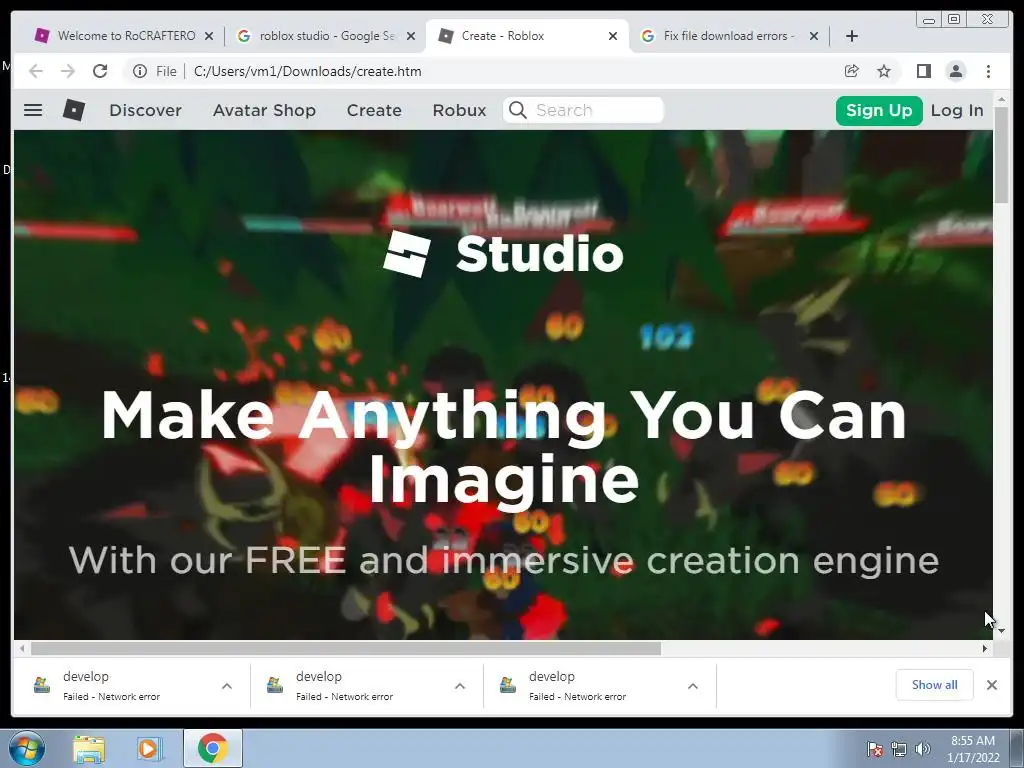Bookmark this tab with star icon
The width and height of the screenshot is (1024, 768).
tap(884, 71)
